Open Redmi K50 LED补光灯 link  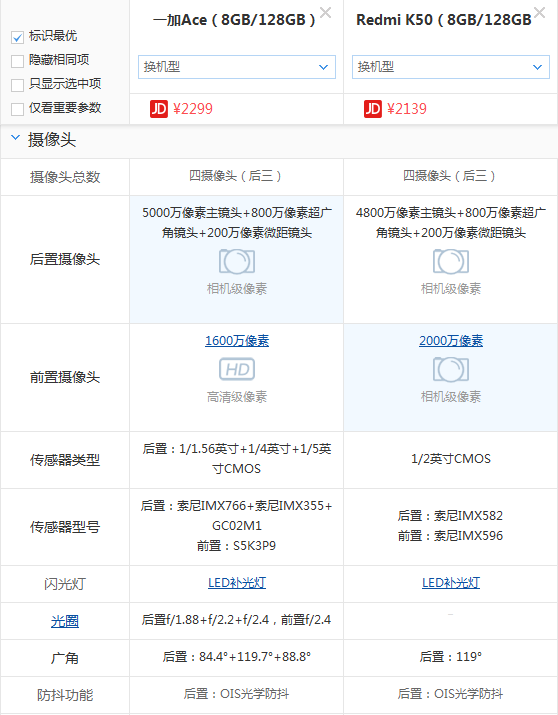(451, 583)
